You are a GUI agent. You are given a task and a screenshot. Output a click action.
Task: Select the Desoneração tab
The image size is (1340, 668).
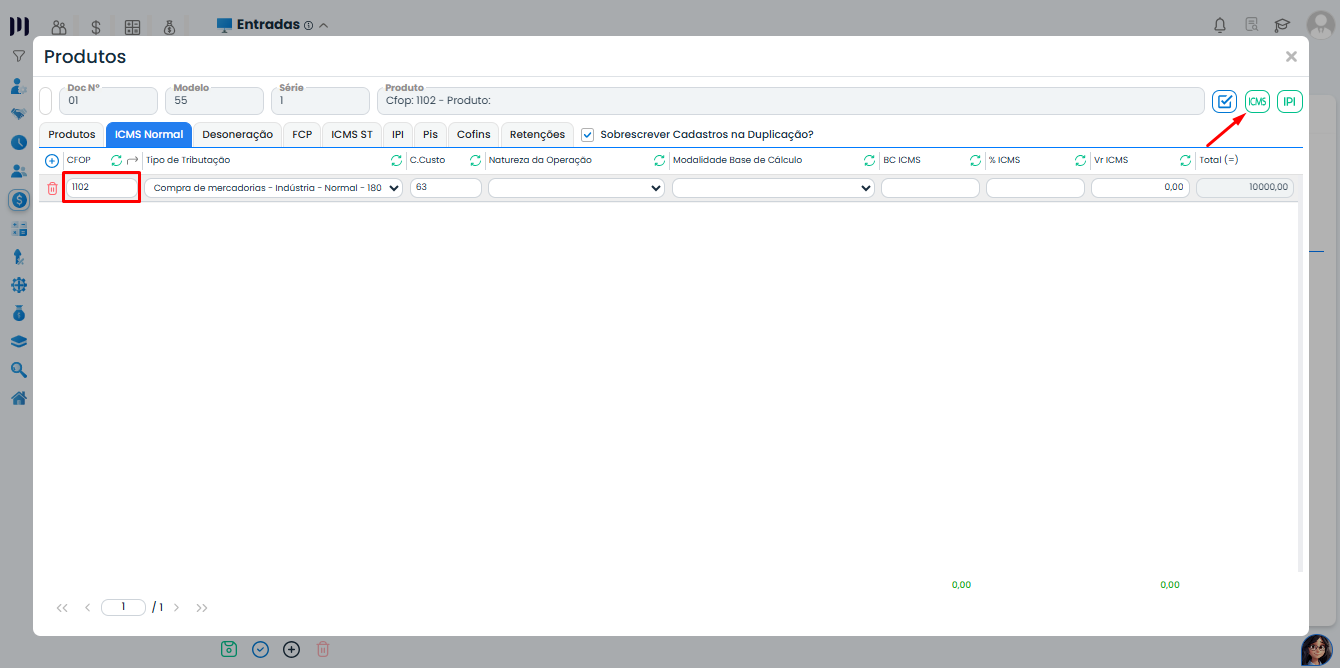(237, 134)
